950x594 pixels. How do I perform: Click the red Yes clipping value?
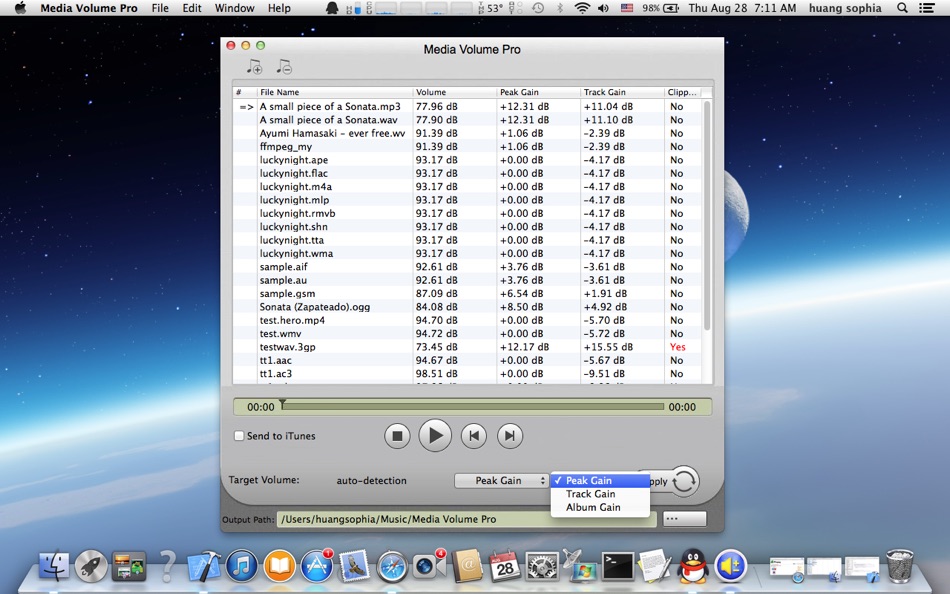click(x=677, y=347)
